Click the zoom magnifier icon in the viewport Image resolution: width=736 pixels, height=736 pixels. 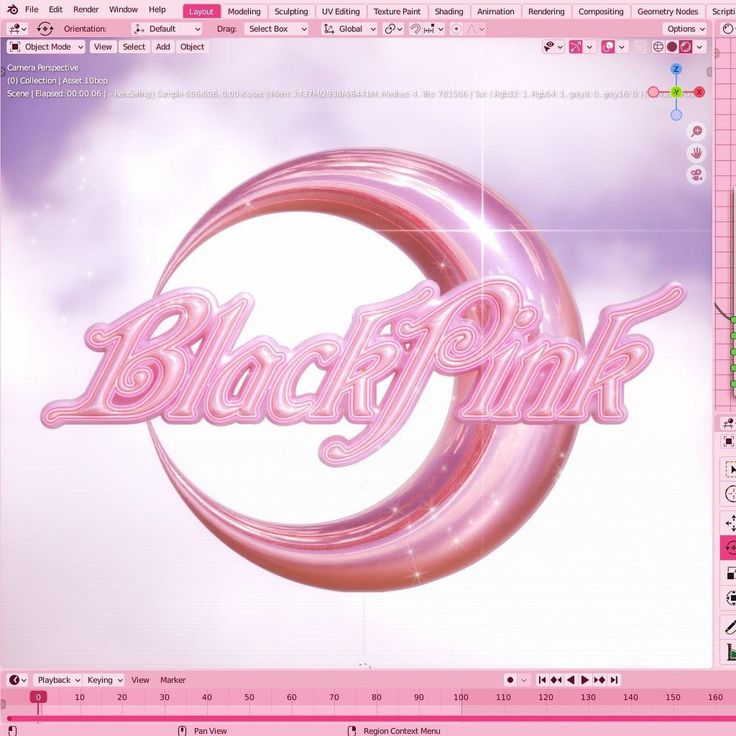click(x=696, y=132)
